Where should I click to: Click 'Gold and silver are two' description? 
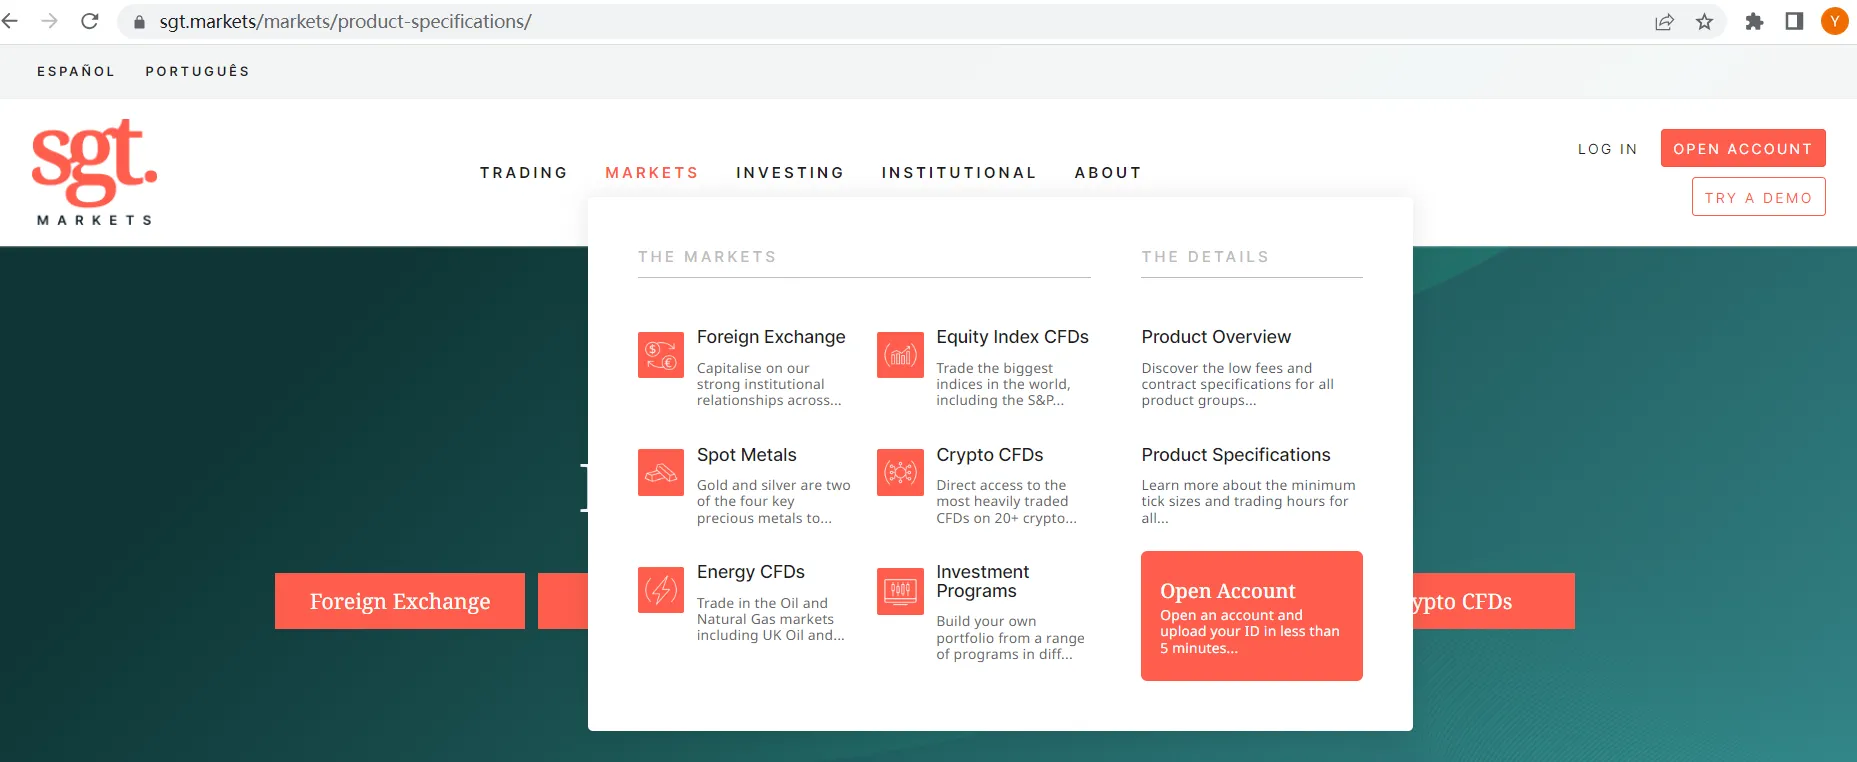point(774,502)
